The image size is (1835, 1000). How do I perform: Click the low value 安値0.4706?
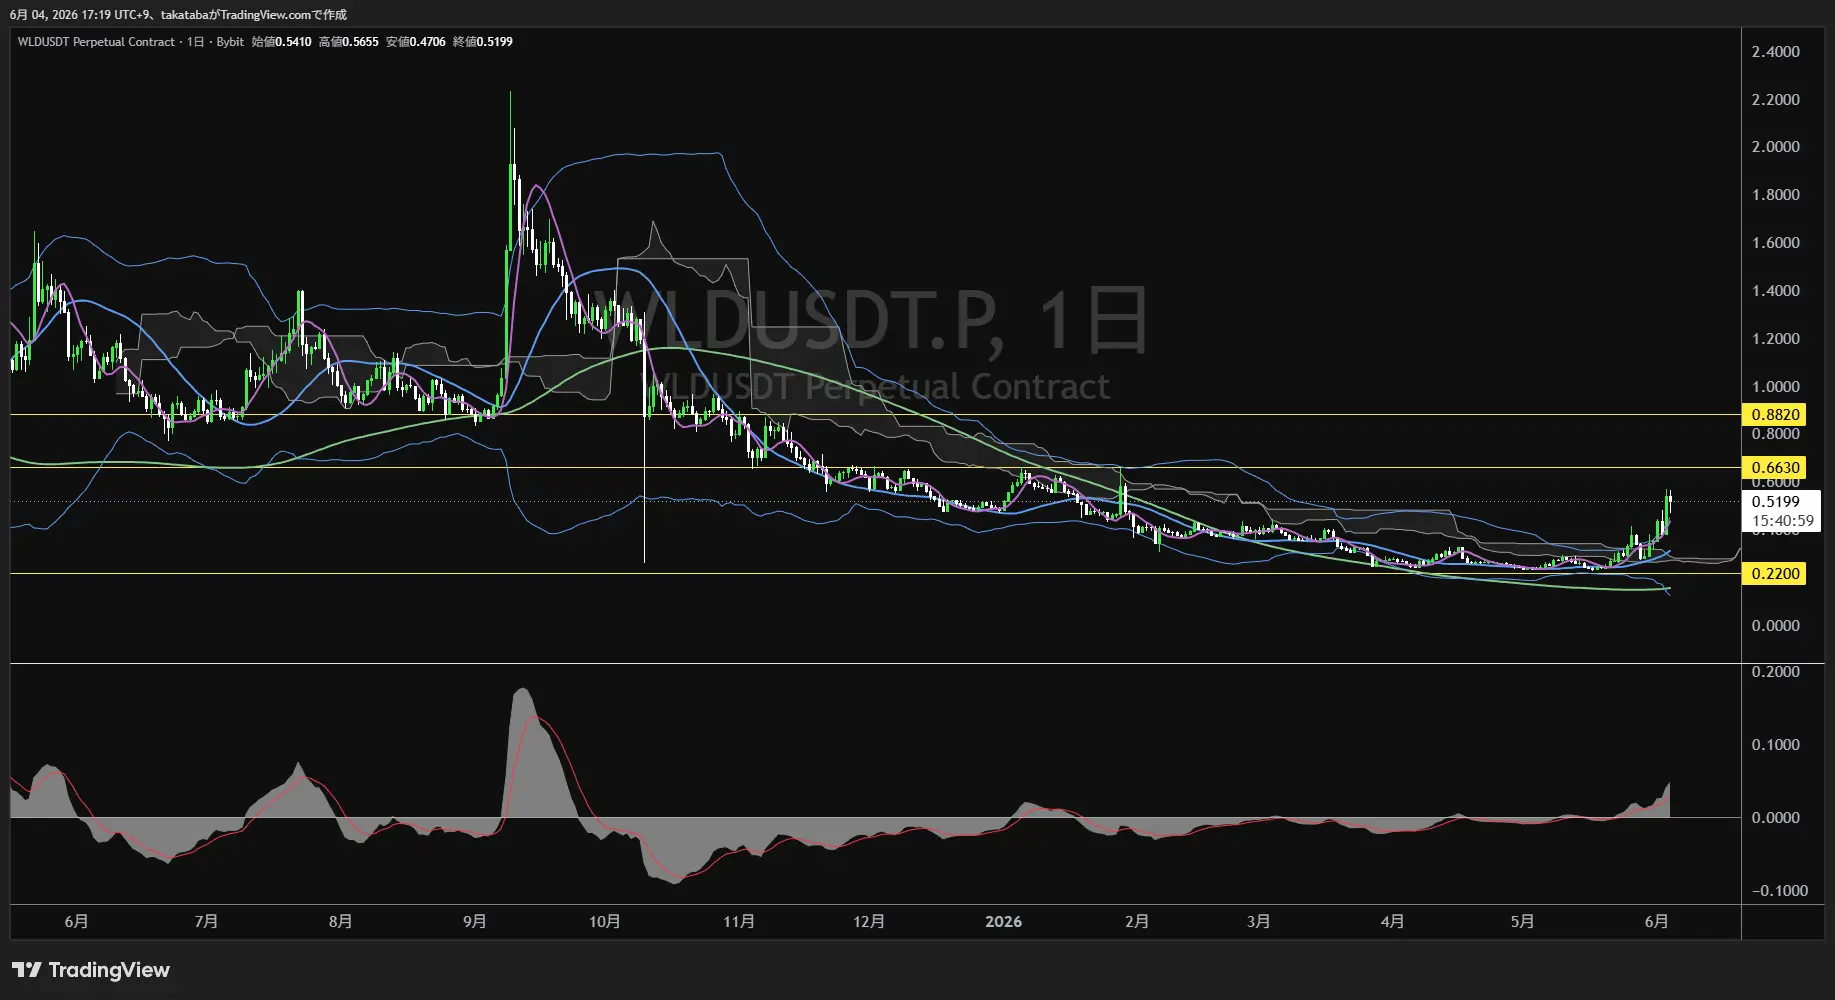pos(416,42)
